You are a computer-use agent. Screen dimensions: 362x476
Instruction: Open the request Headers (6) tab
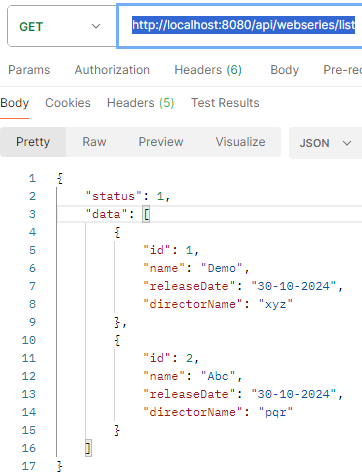point(208,70)
